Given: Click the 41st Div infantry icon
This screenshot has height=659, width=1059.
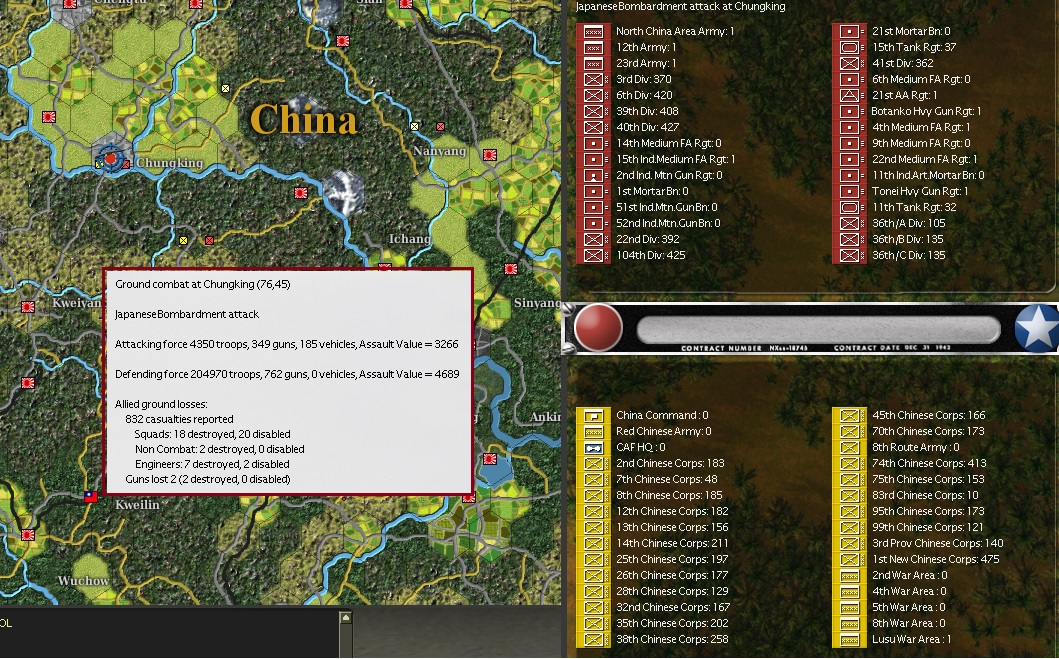Looking at the screenshot, I should point(849,63).
